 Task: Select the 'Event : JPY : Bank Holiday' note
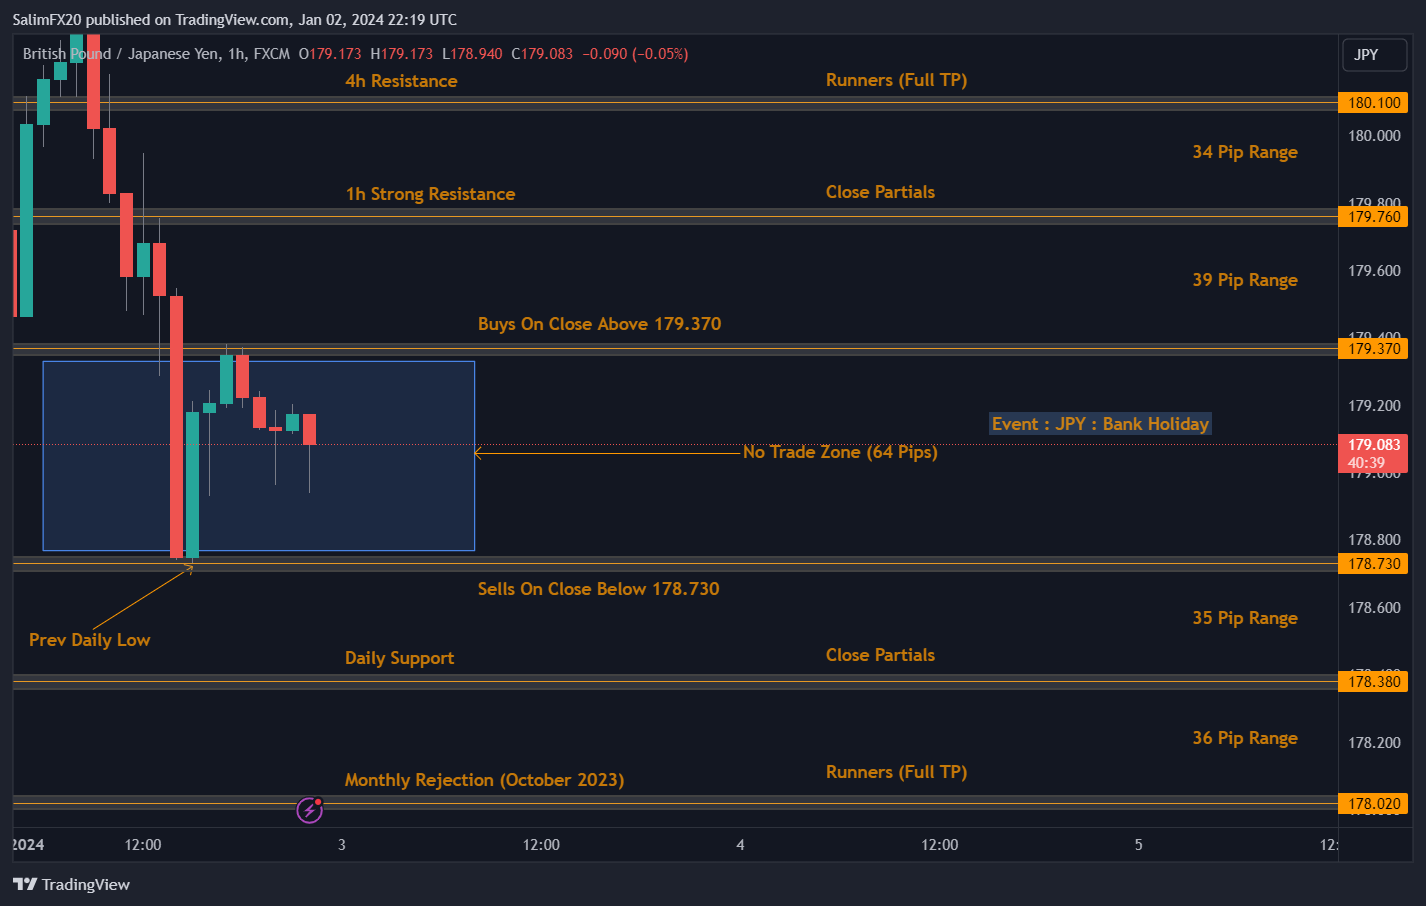pyautogui.click(x=1100, y=424)
